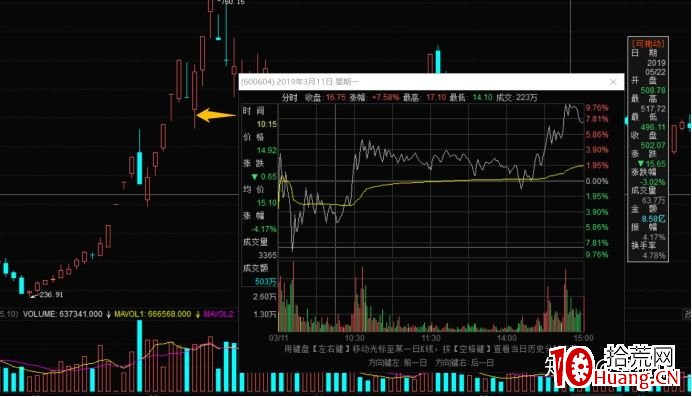Click the 4.78% turnover rate in info panel
692x397 pixels.
point(655,256)
